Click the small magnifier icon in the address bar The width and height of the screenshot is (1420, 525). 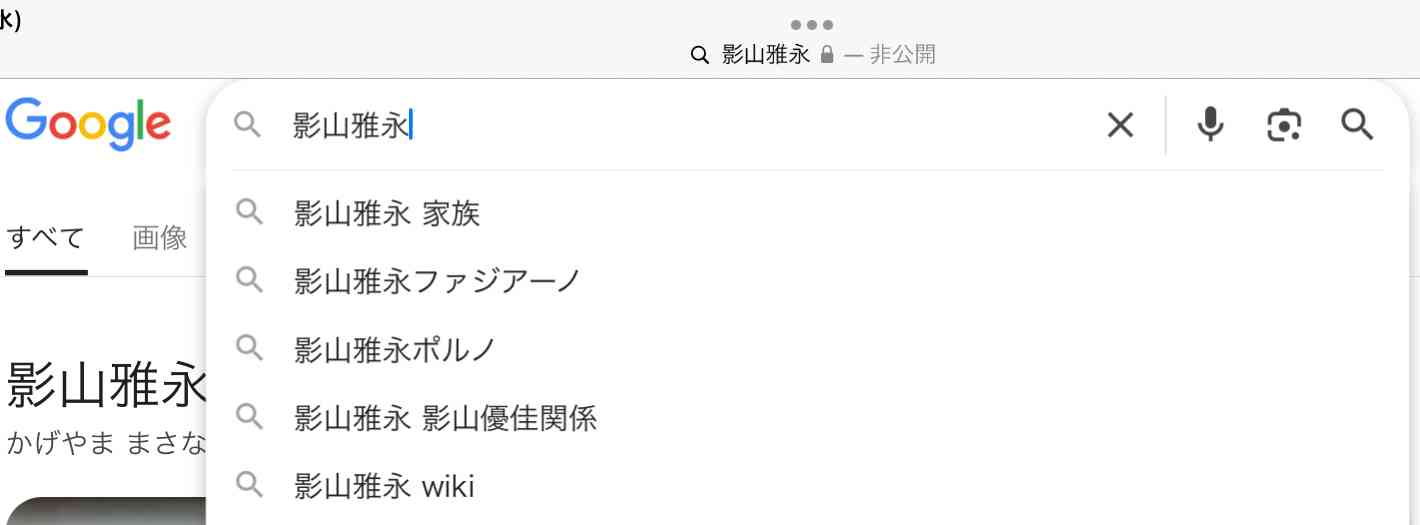point(700,54)
